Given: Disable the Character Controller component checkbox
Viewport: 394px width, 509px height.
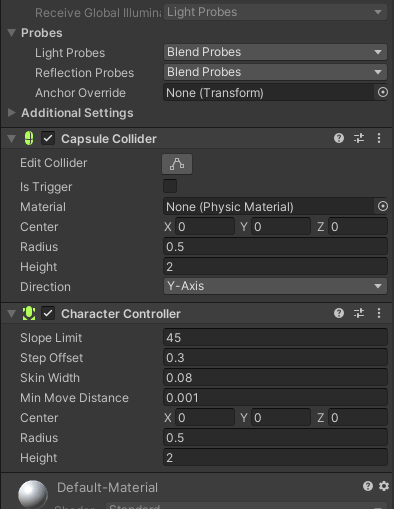Looking at the screenshot, I should 48,313.
